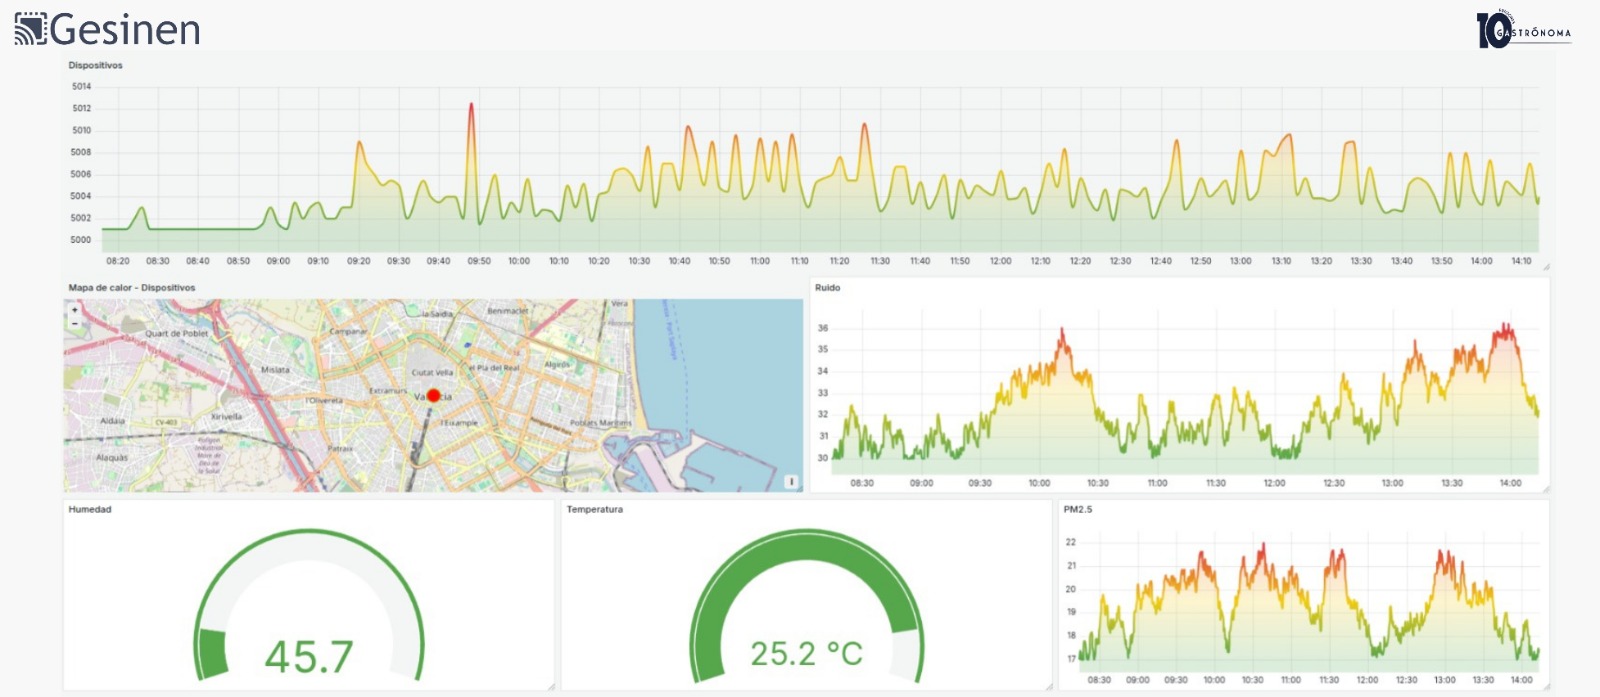This screenshot has width=1600, height=697.
Task: Grab the Ruido panel resize handle
Action: (x=1546, y=489)
